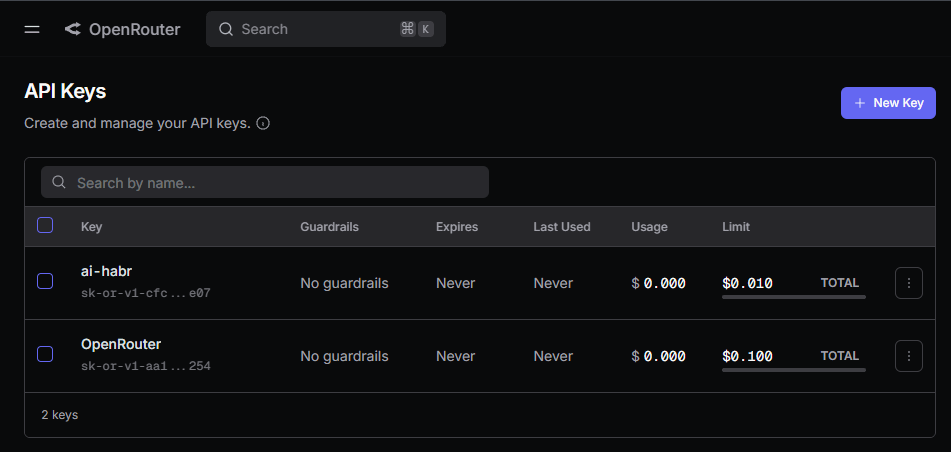951x452 pixels.
Task: Click the magnifier icon in Search by name field
Action: pos(59,182)
